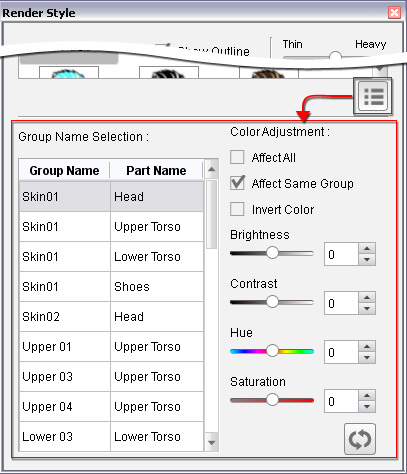Select the Skin02 Head row
The image size is (407, 474).
[111, 317]
